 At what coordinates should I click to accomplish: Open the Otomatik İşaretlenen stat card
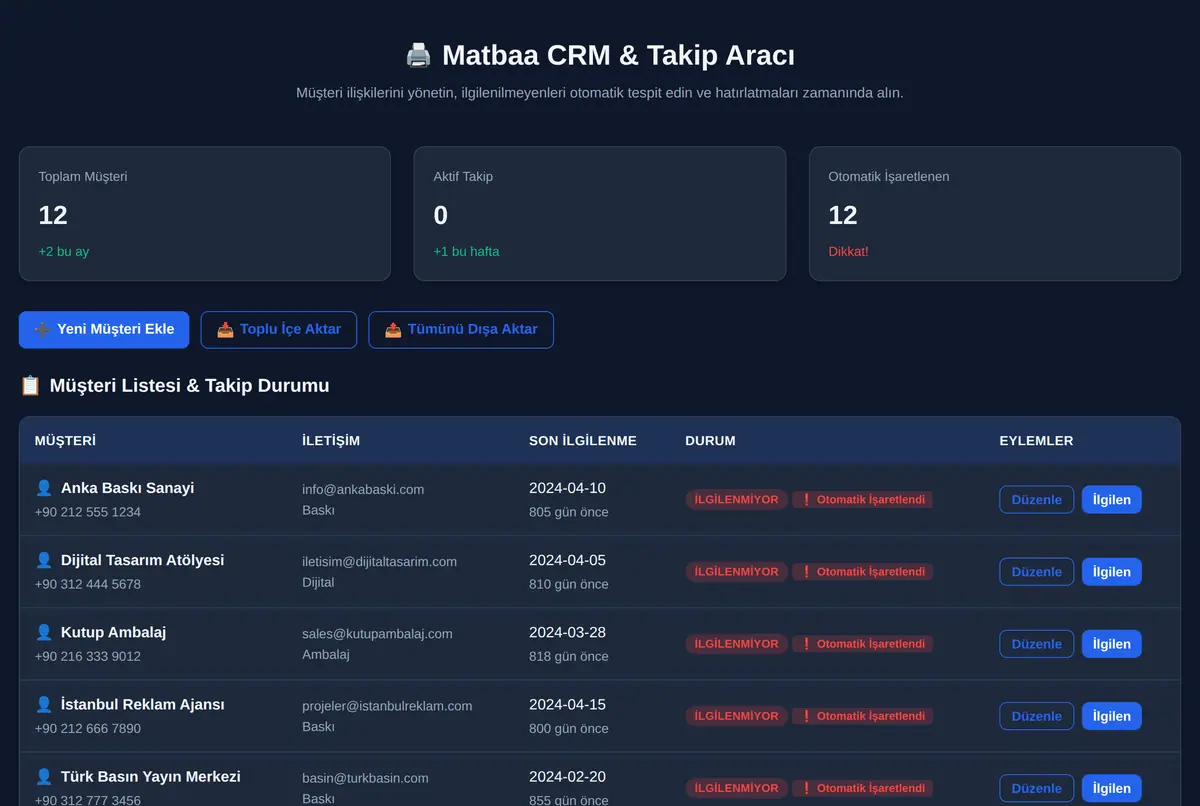(x=995, y=214)
